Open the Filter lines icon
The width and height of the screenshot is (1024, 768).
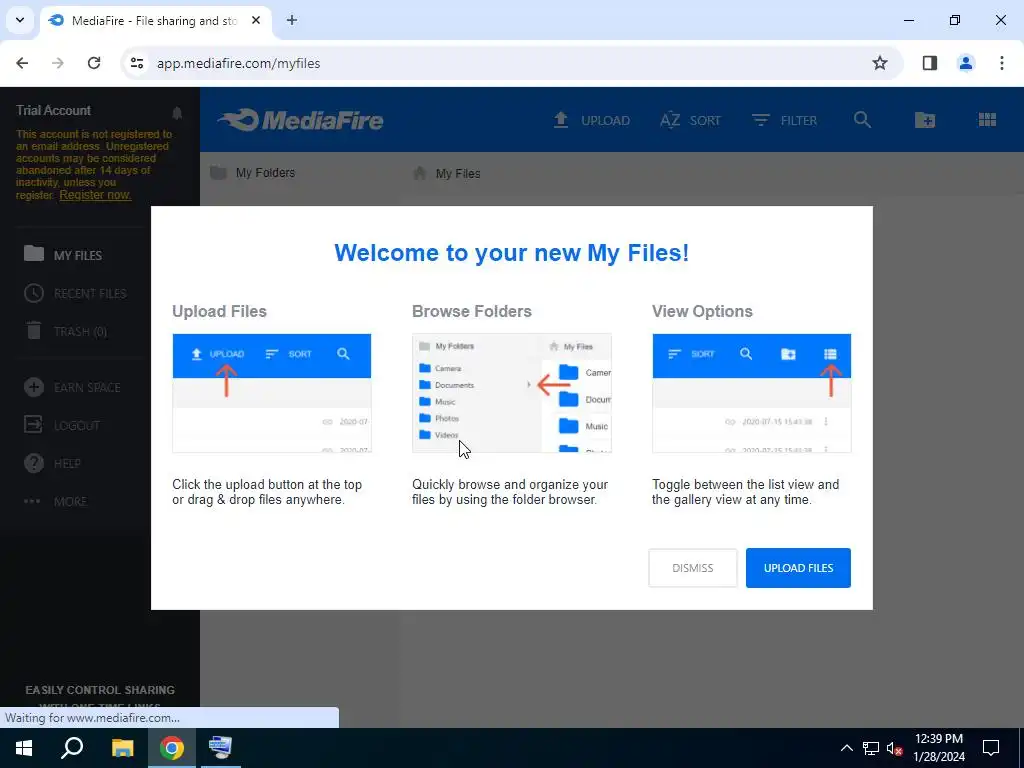click(x=760, y=120)
